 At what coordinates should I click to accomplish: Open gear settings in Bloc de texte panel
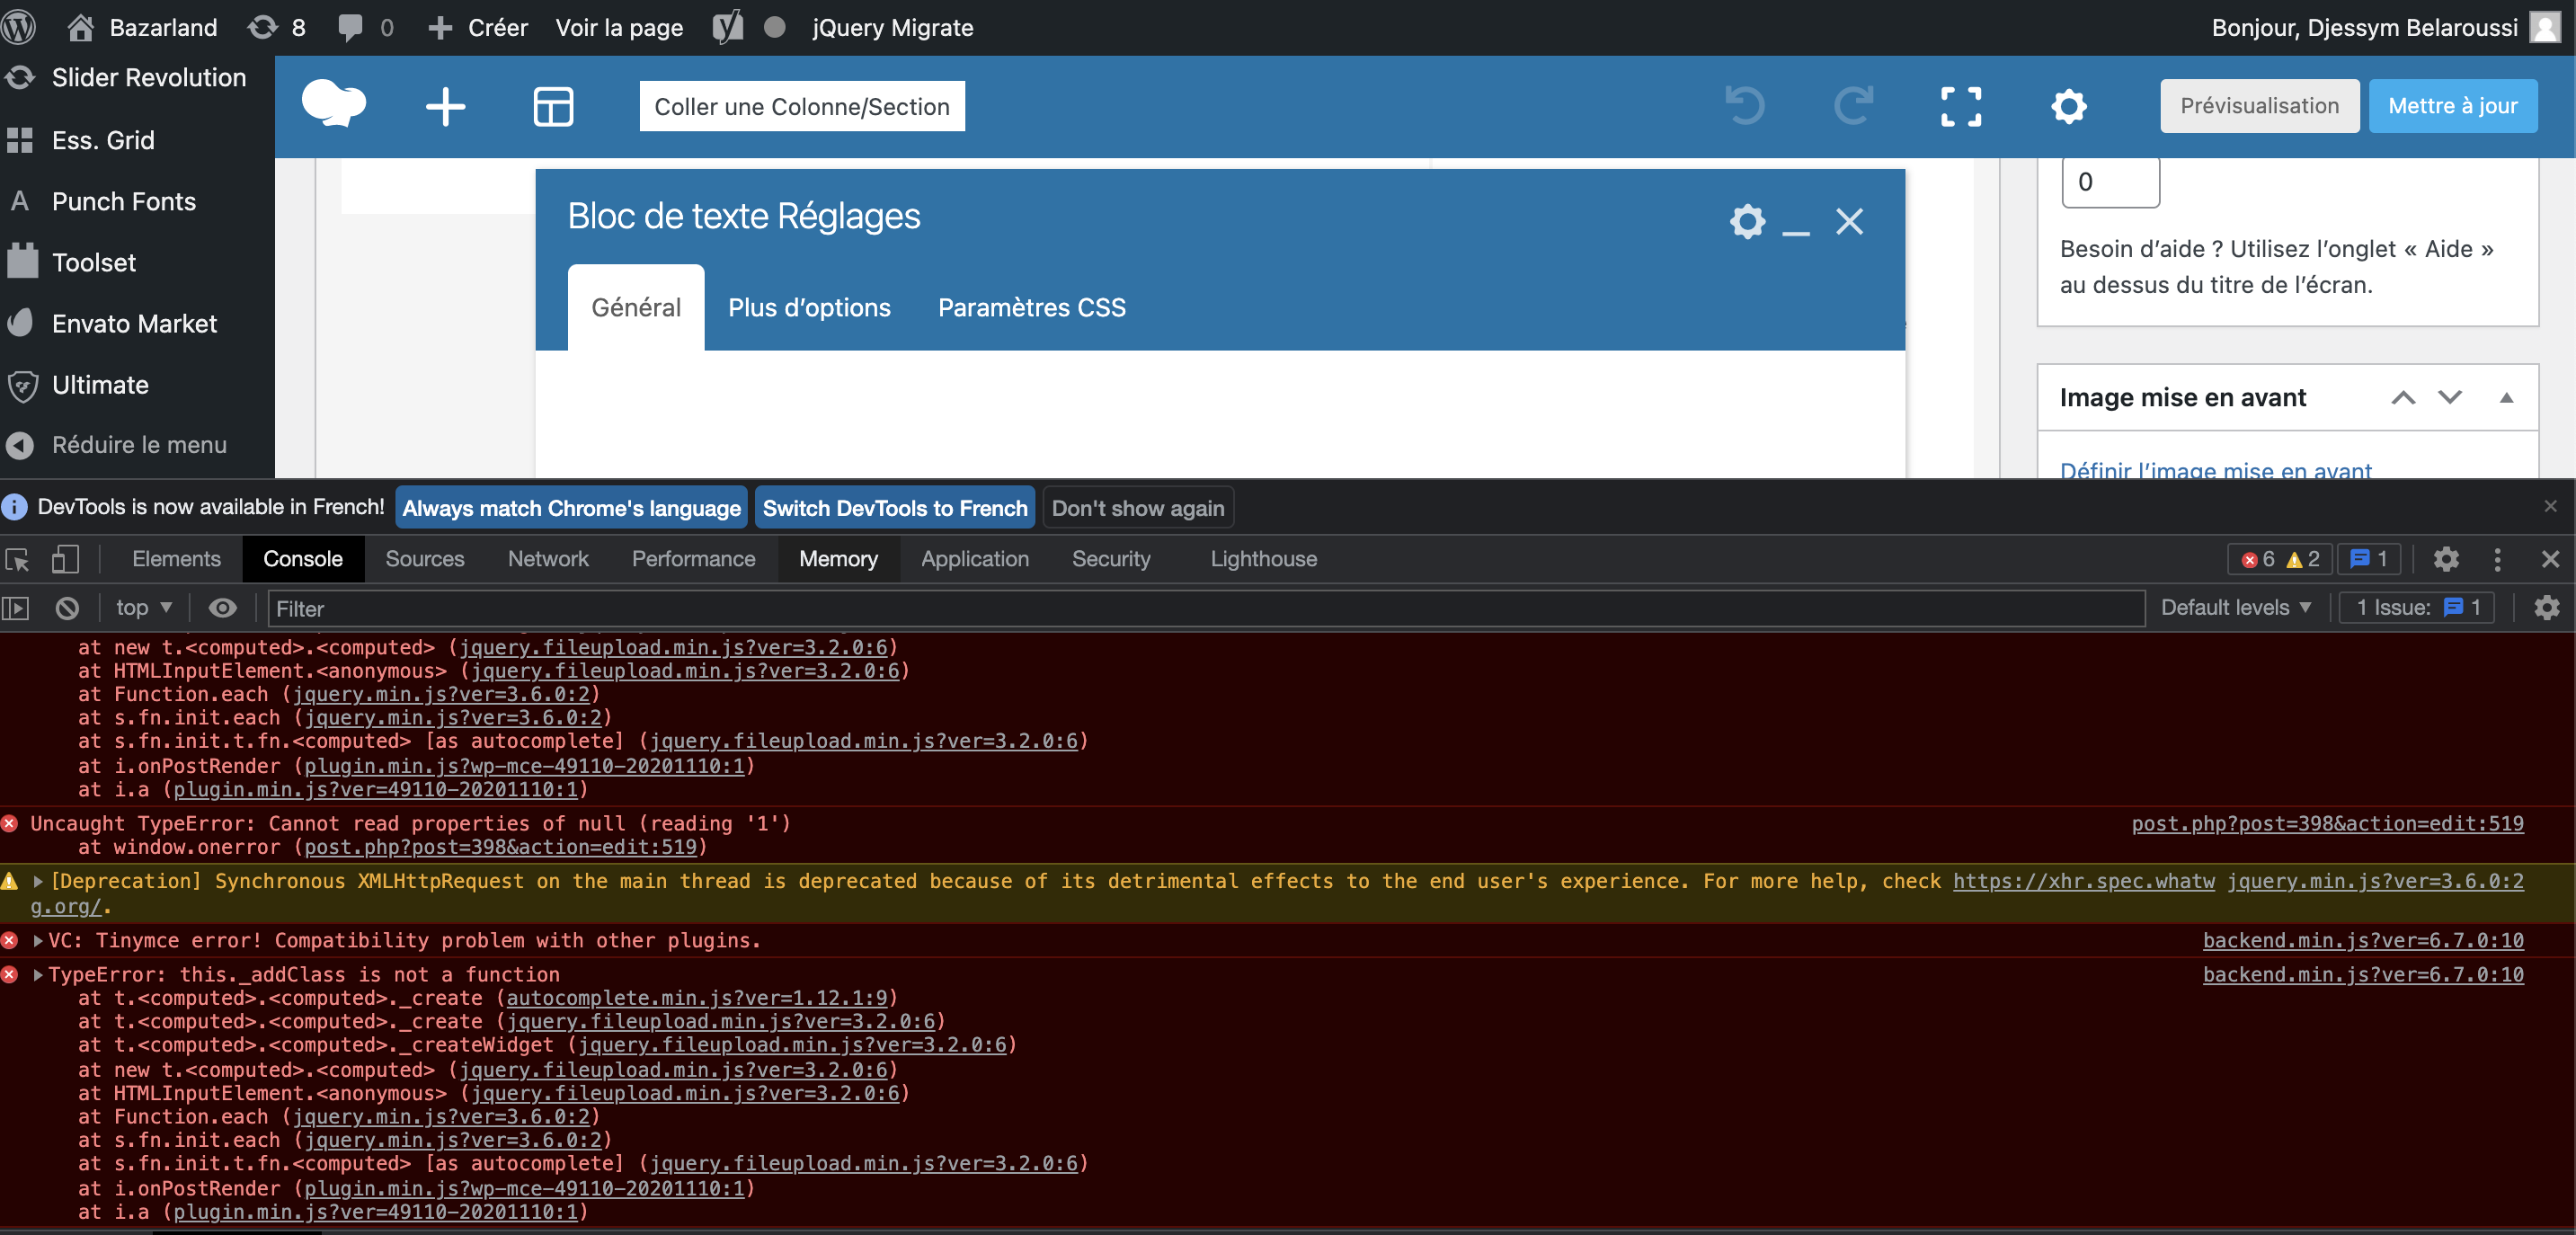(x=1747, y=221)
